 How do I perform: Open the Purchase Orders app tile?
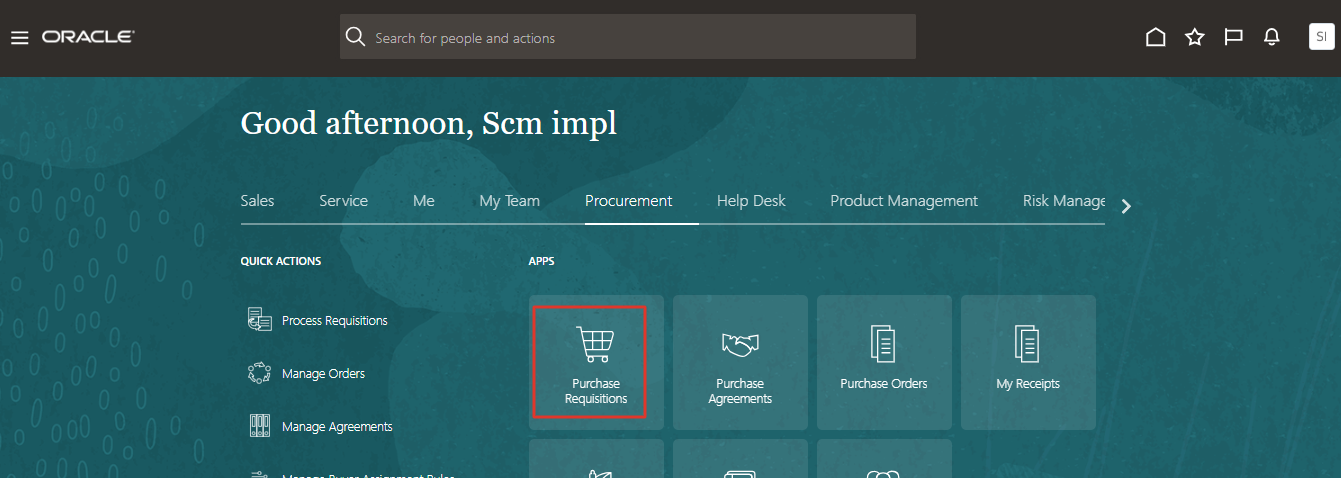click(884, 362)
